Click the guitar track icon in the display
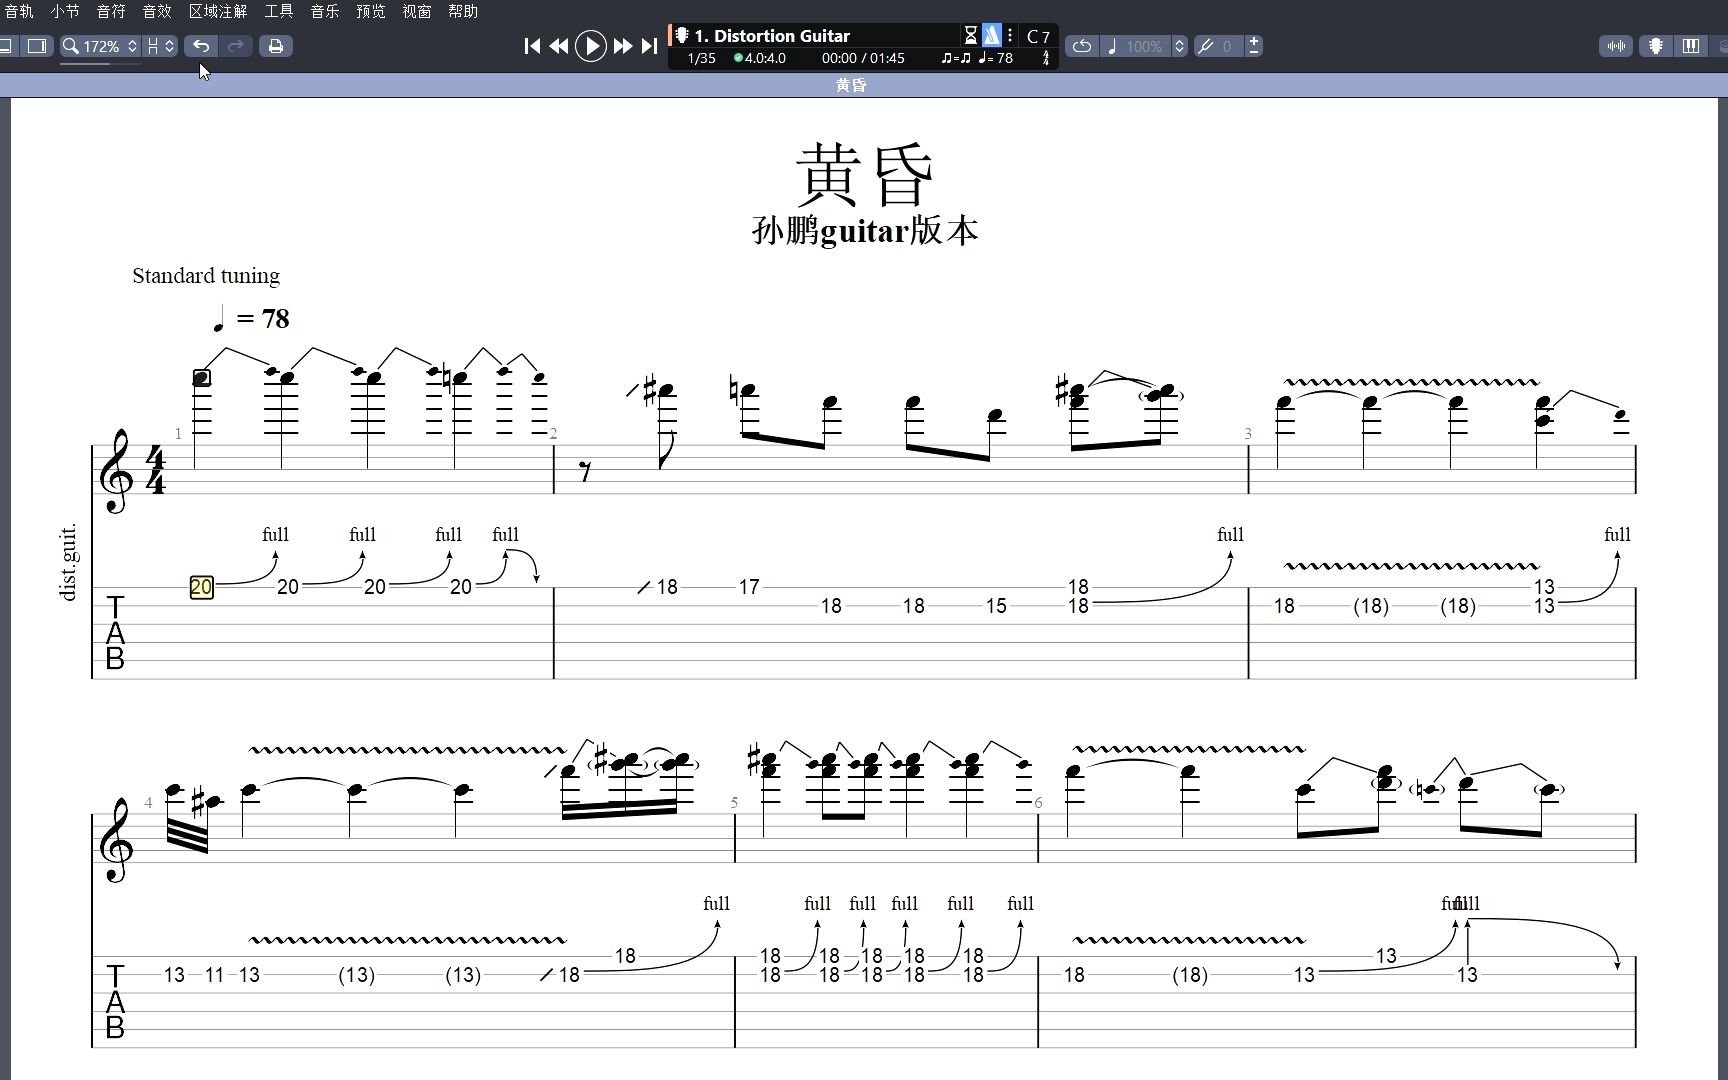 682,36
